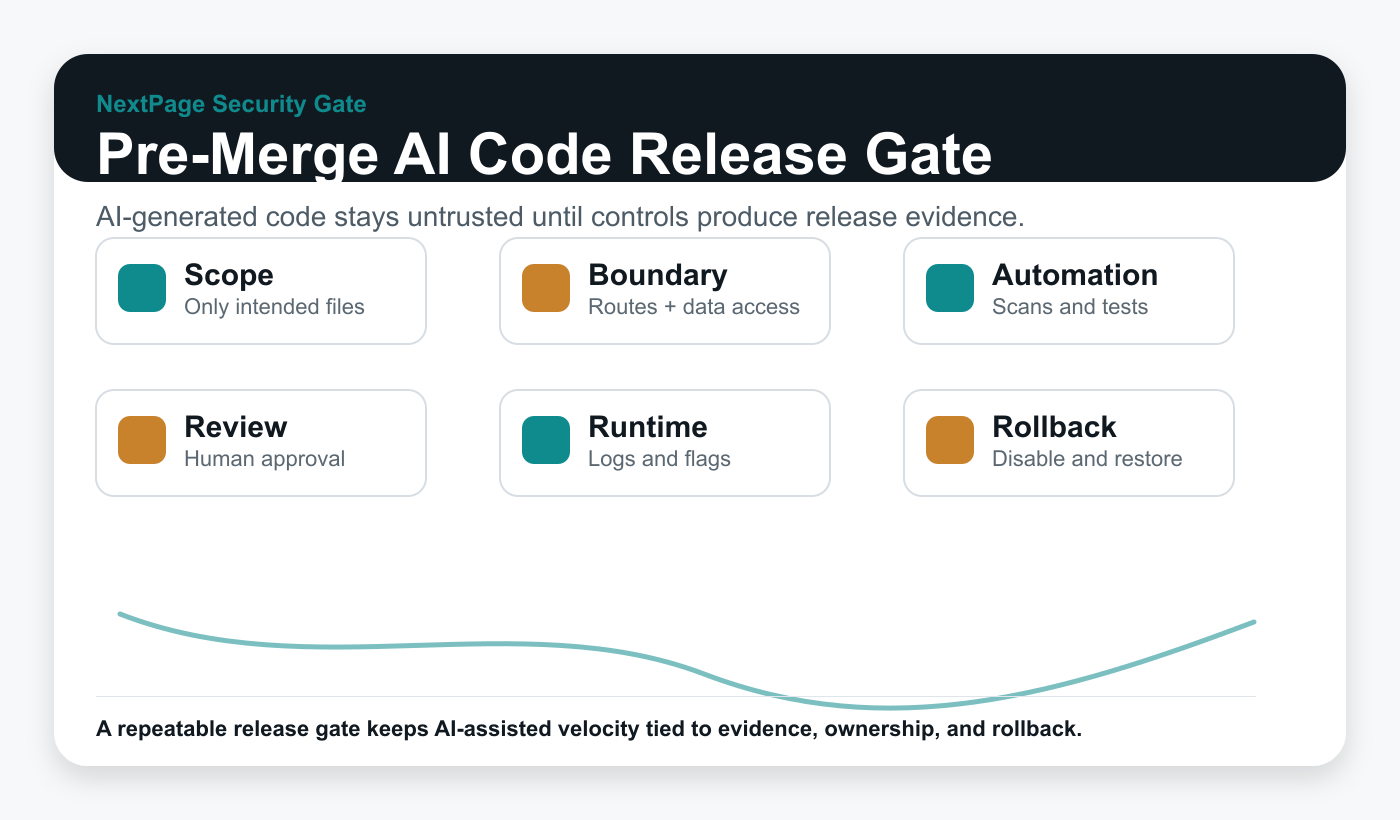Click the teal square icon beside Runtime
The height and width of the screenshot is (820, 1400).
click(x=546, y=440)
